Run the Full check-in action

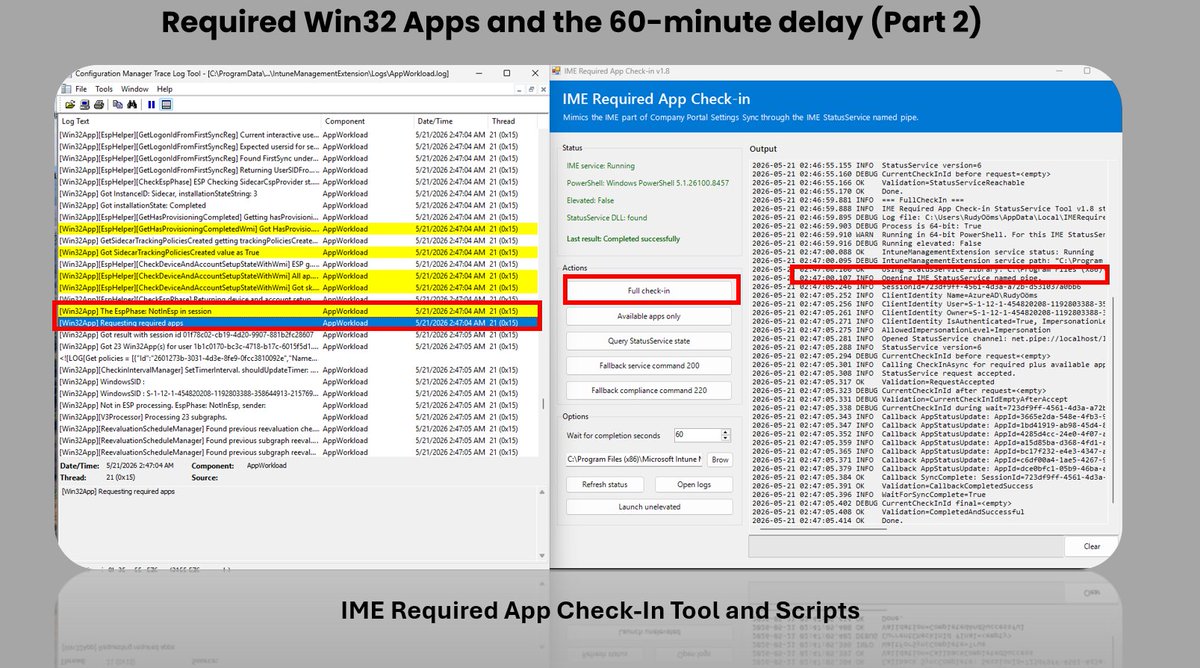tap(651, 290)
